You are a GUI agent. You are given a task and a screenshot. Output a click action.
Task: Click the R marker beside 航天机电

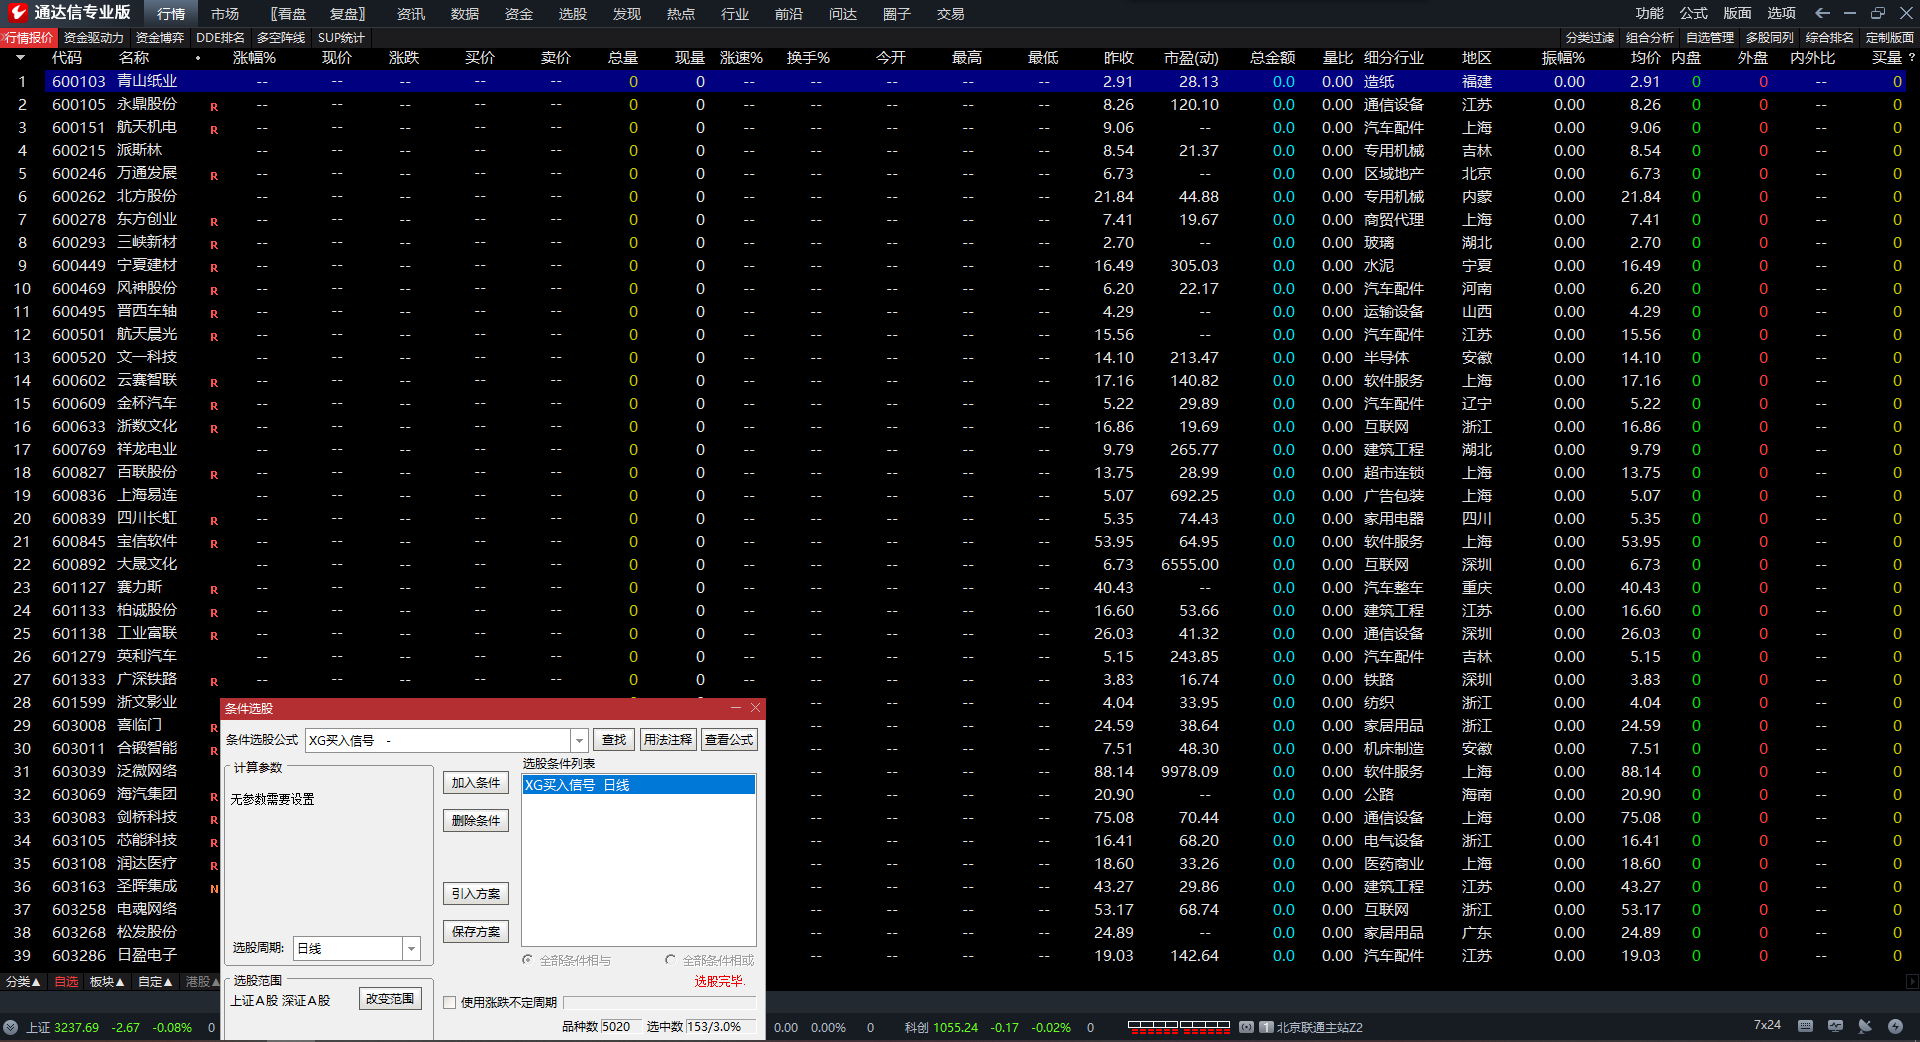tap(214, 129)
